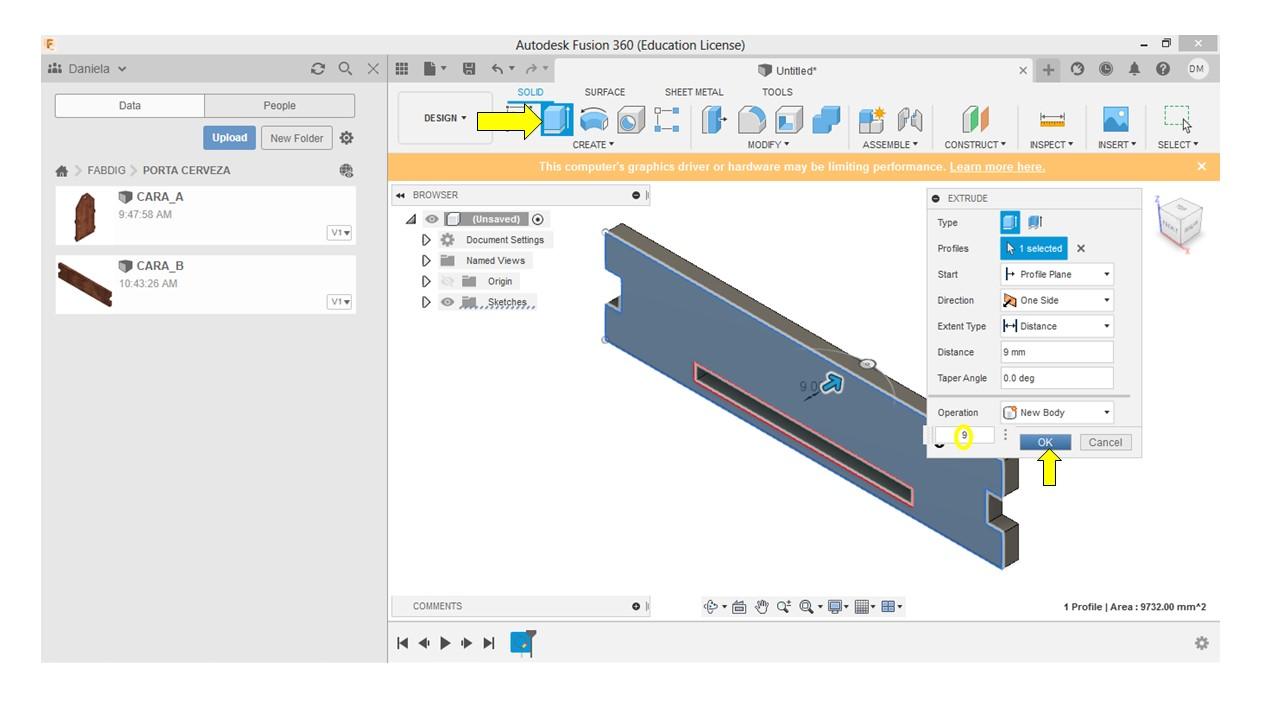The height and width of the screenshot is (720, 1280).
Task: Expand the Named Views node
Action: (426, 261)
